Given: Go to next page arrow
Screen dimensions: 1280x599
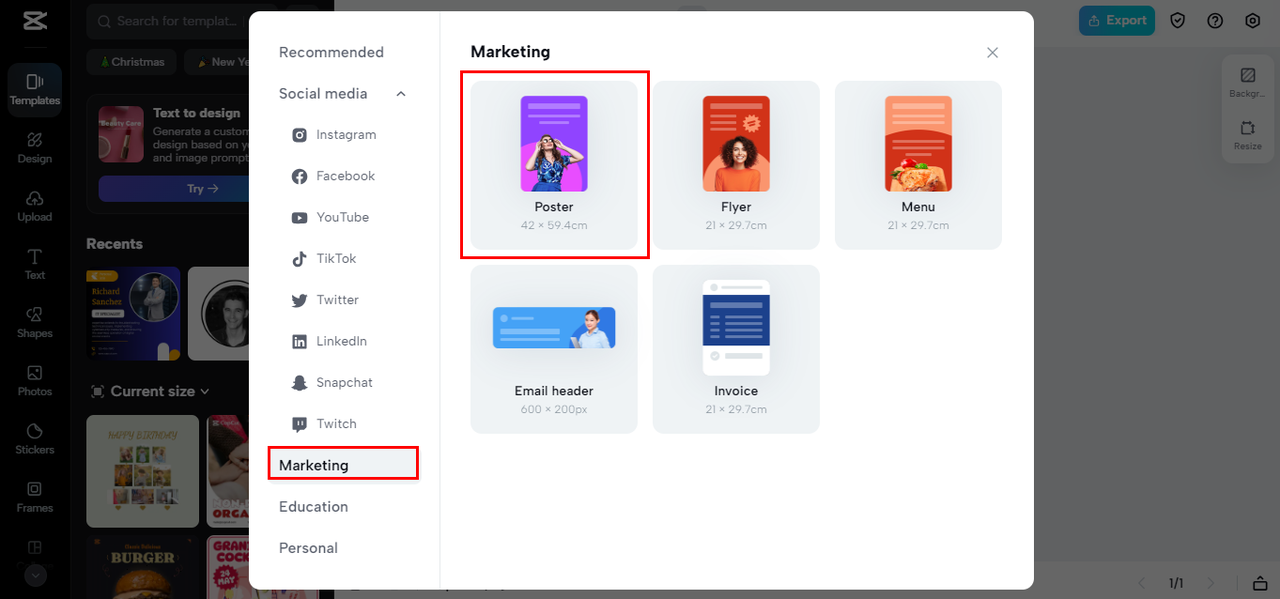Looking at the screenshot, I should (1211, 583).
